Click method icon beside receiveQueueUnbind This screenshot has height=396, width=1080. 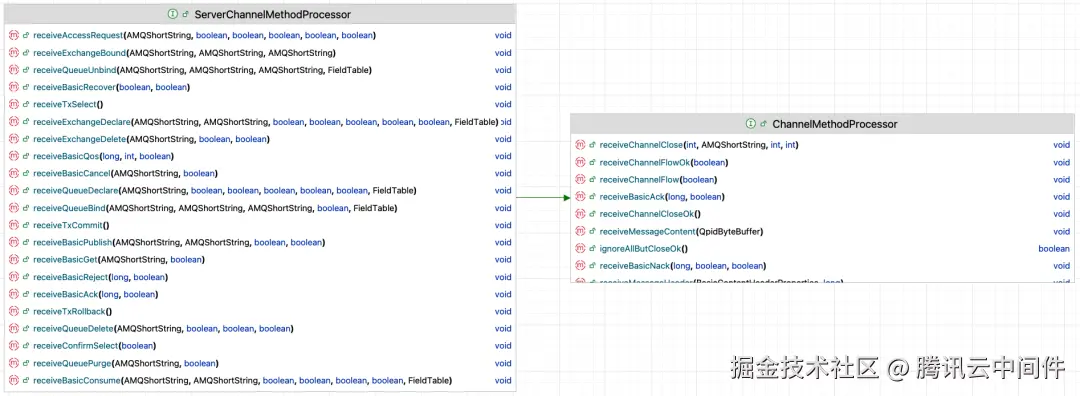point(14,70)
